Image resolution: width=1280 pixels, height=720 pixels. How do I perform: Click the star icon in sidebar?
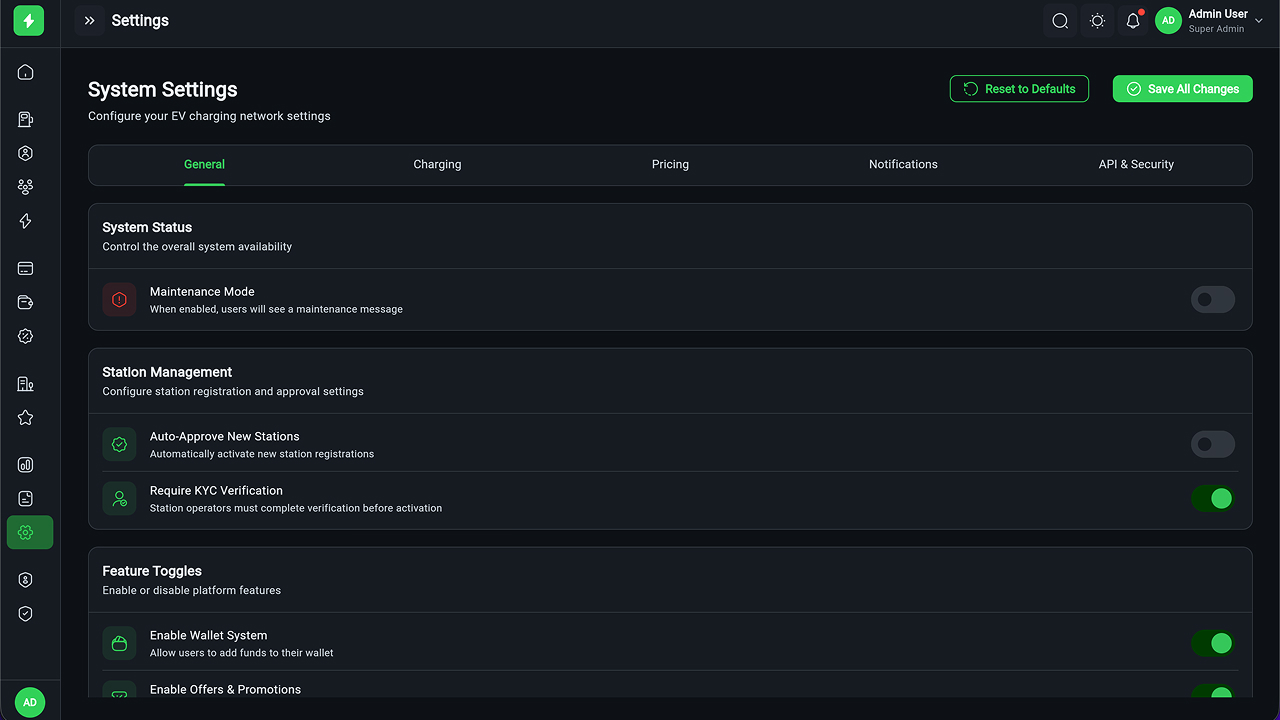[26, 418]
